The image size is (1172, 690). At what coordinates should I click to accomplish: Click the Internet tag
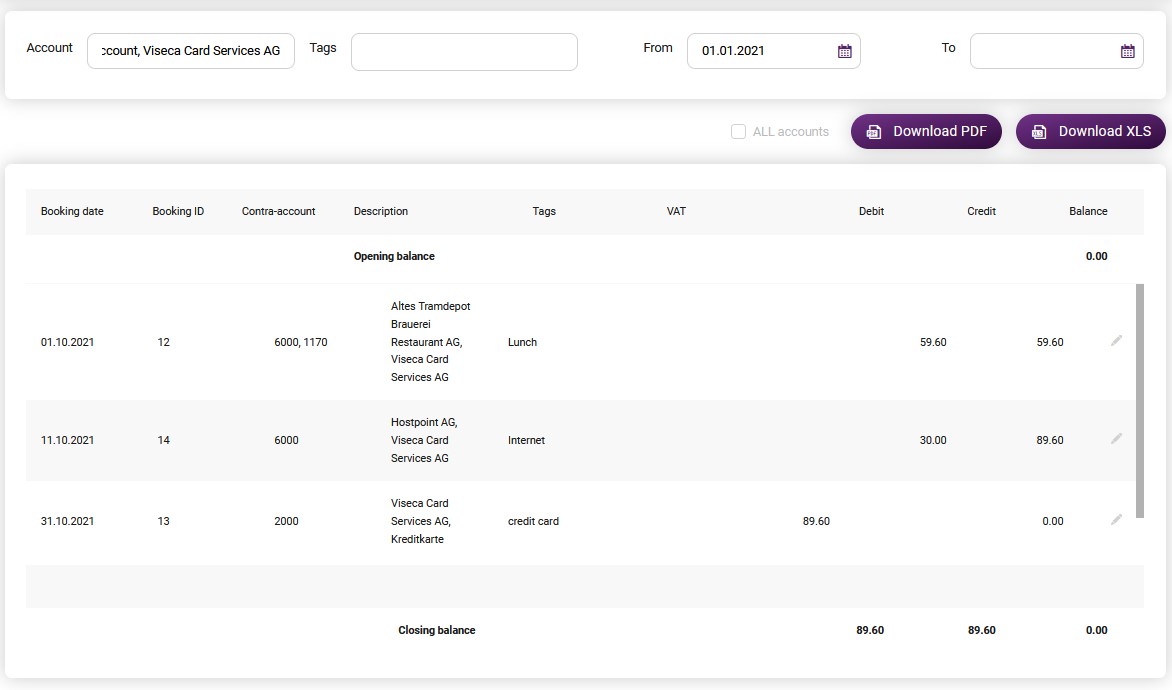[526, 440]
